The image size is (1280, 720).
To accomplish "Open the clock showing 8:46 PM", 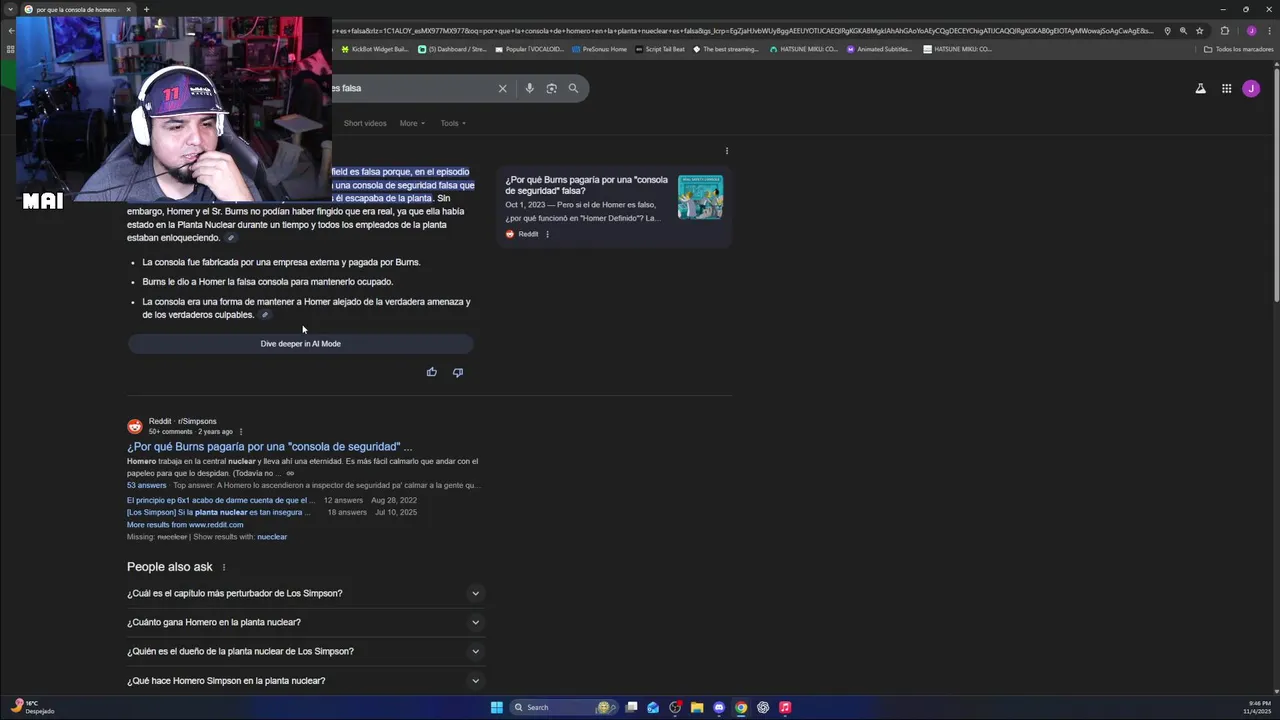I will click(1258, 707).
